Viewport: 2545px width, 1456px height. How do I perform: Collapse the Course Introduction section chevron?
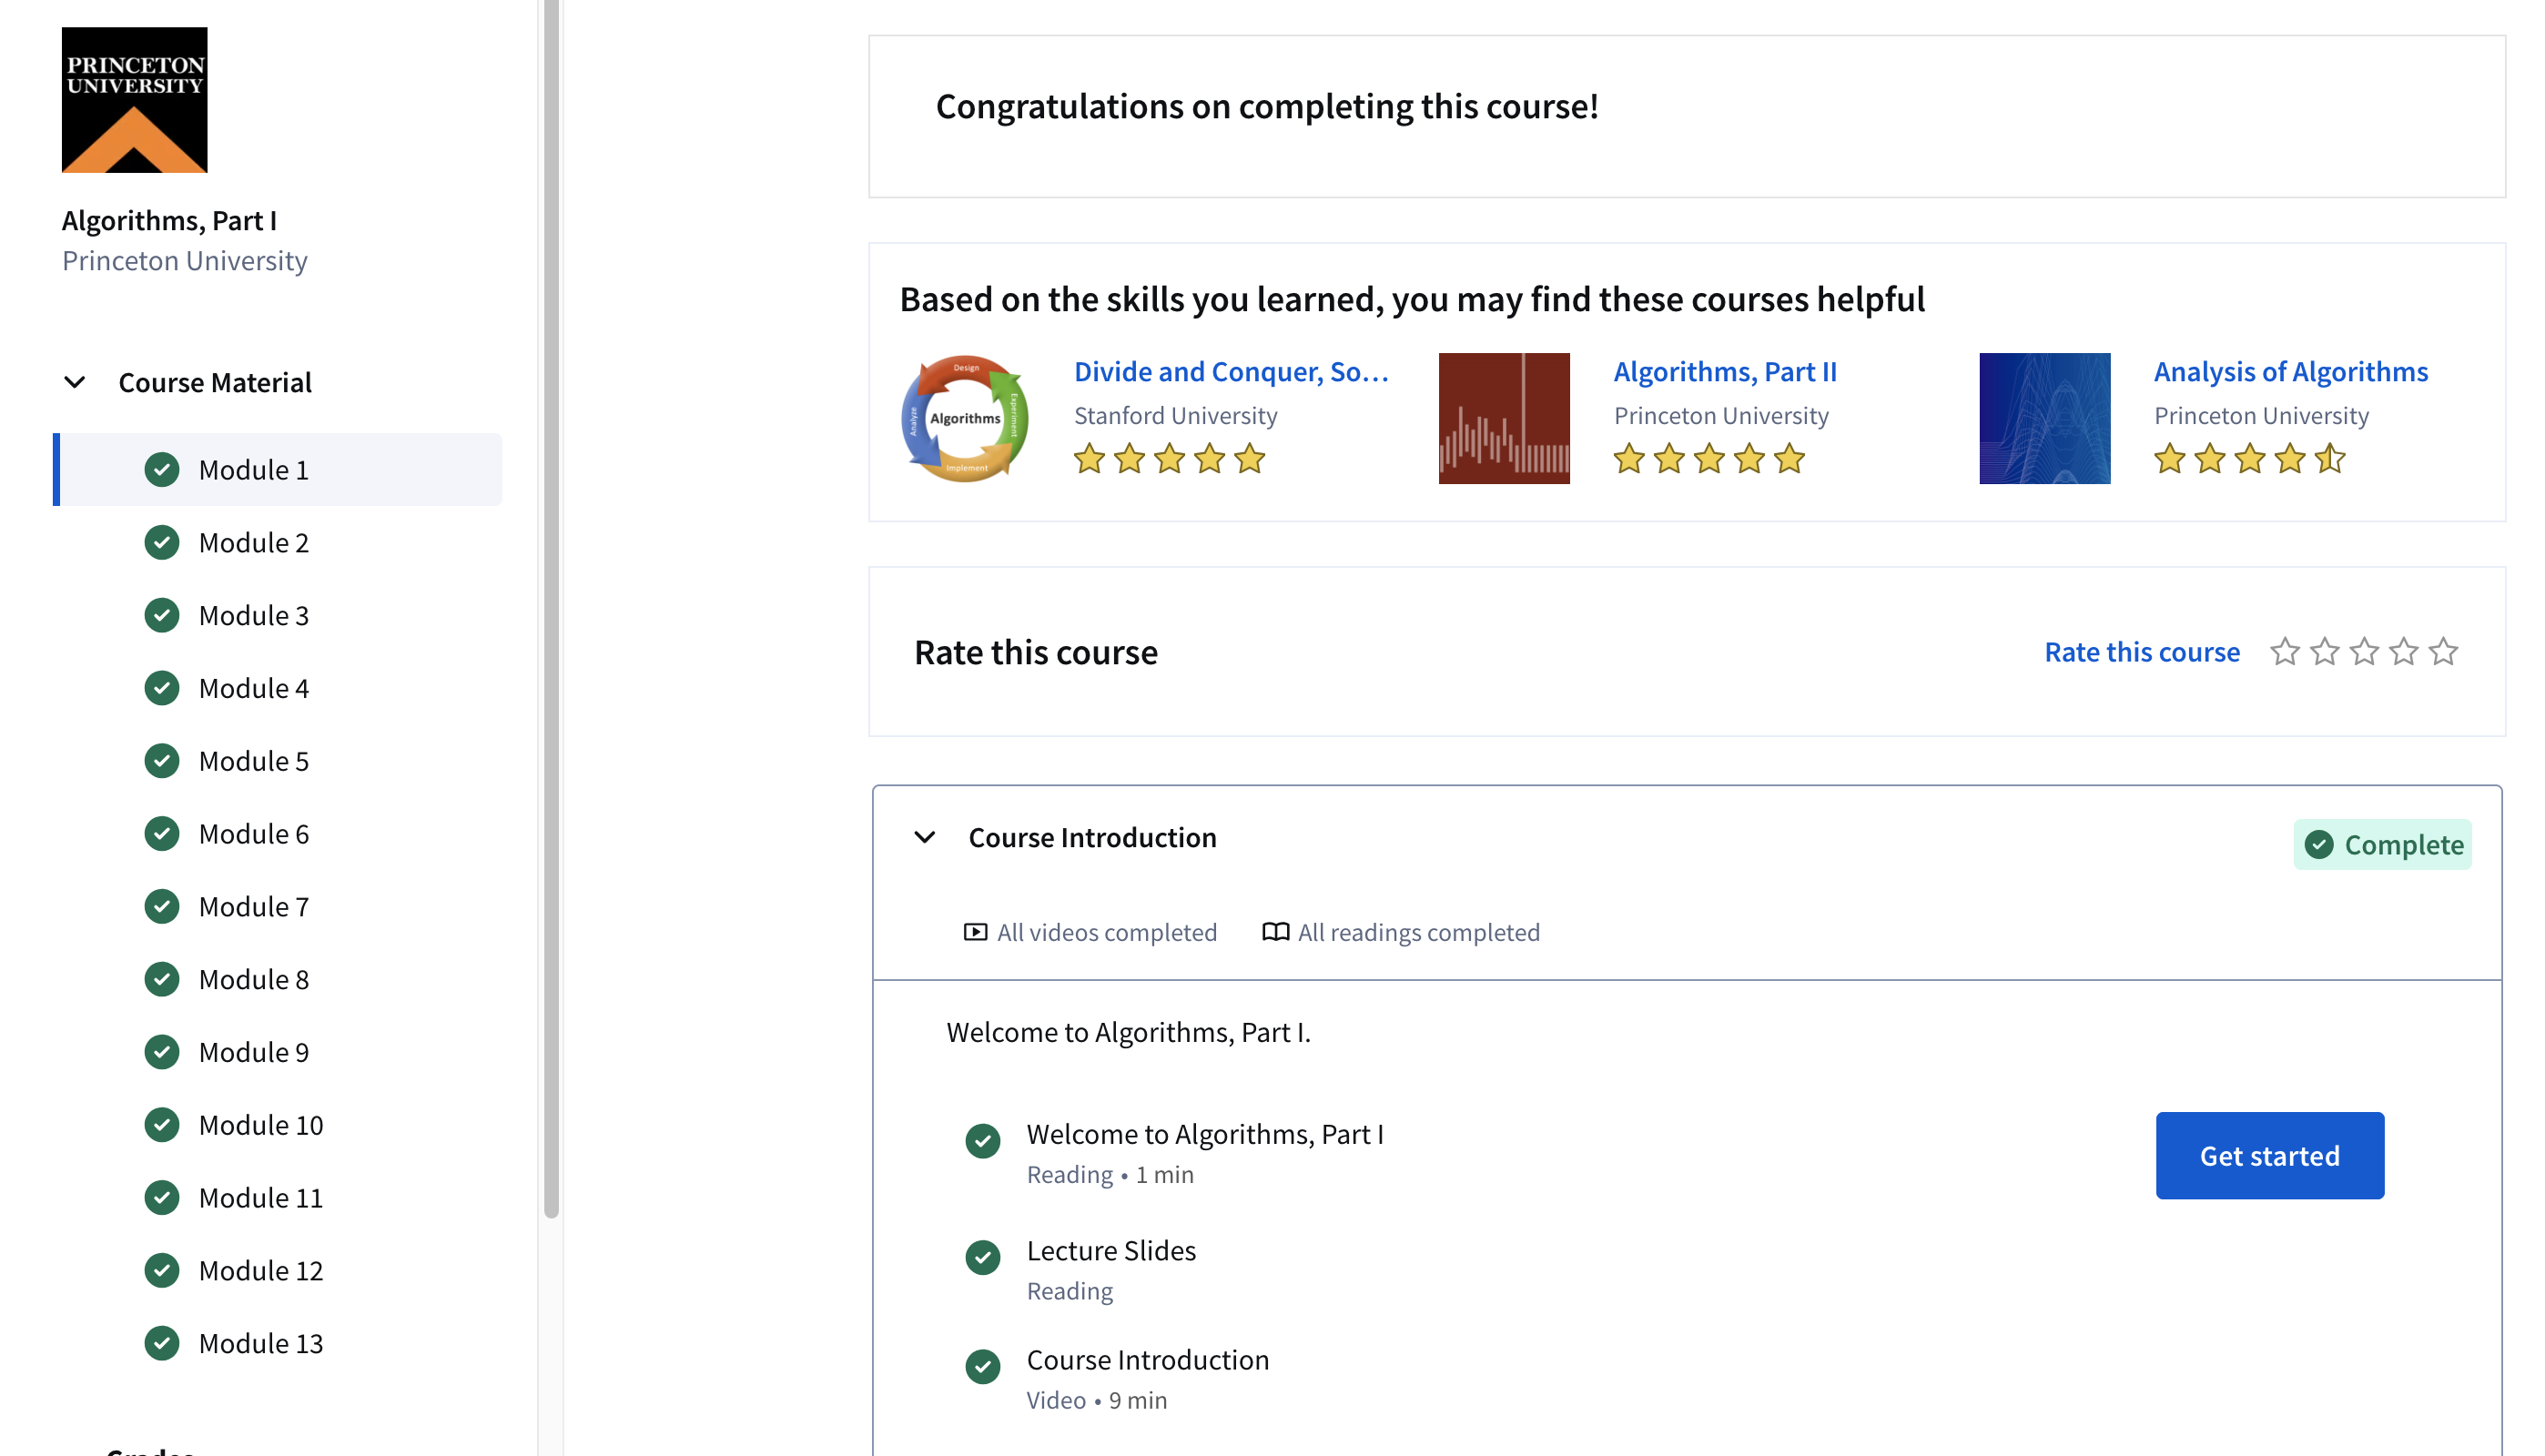925,837
